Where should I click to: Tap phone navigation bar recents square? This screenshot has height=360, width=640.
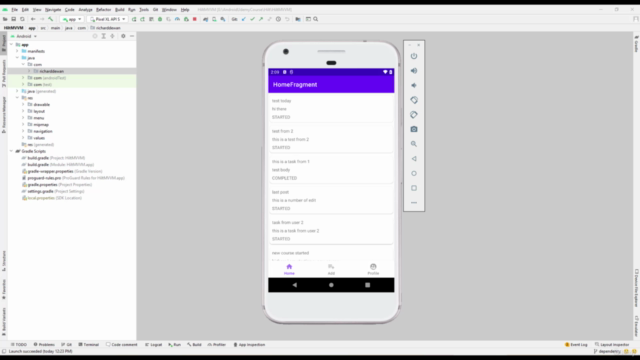pyautogui.click(x=367, y=285)
